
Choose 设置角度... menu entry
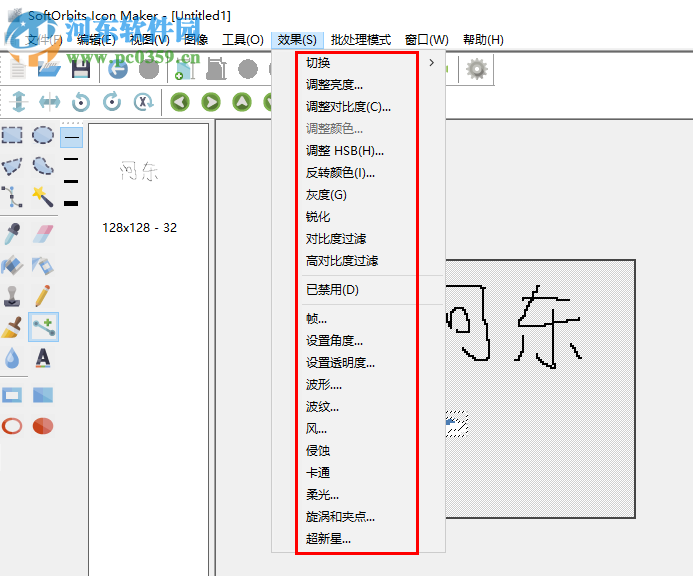pos(358,341)
